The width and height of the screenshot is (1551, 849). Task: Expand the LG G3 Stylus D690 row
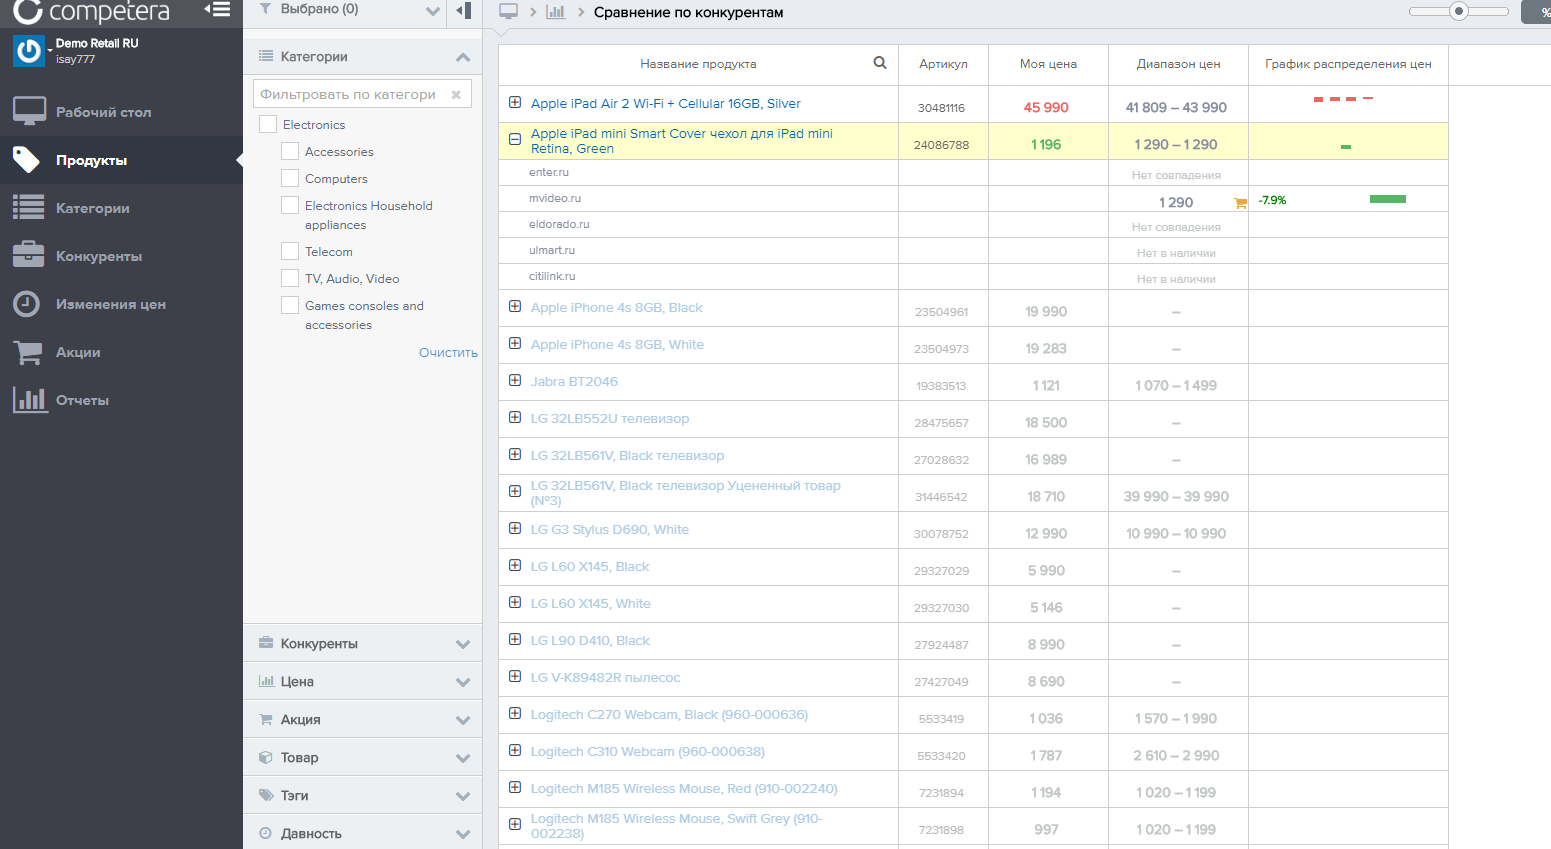515,528
